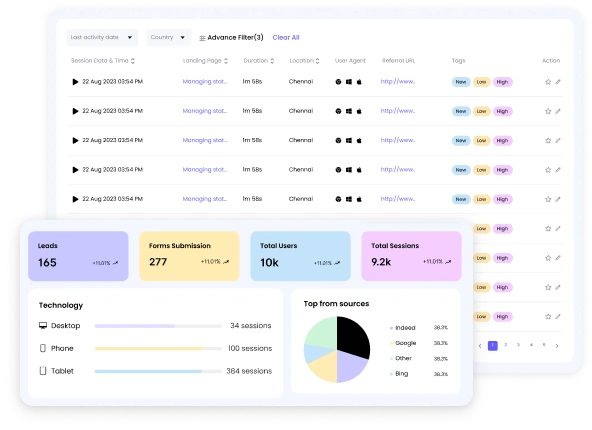The image size is (592, 430).
Task: Click the Top from sources heading
Action: pos(336,304)
